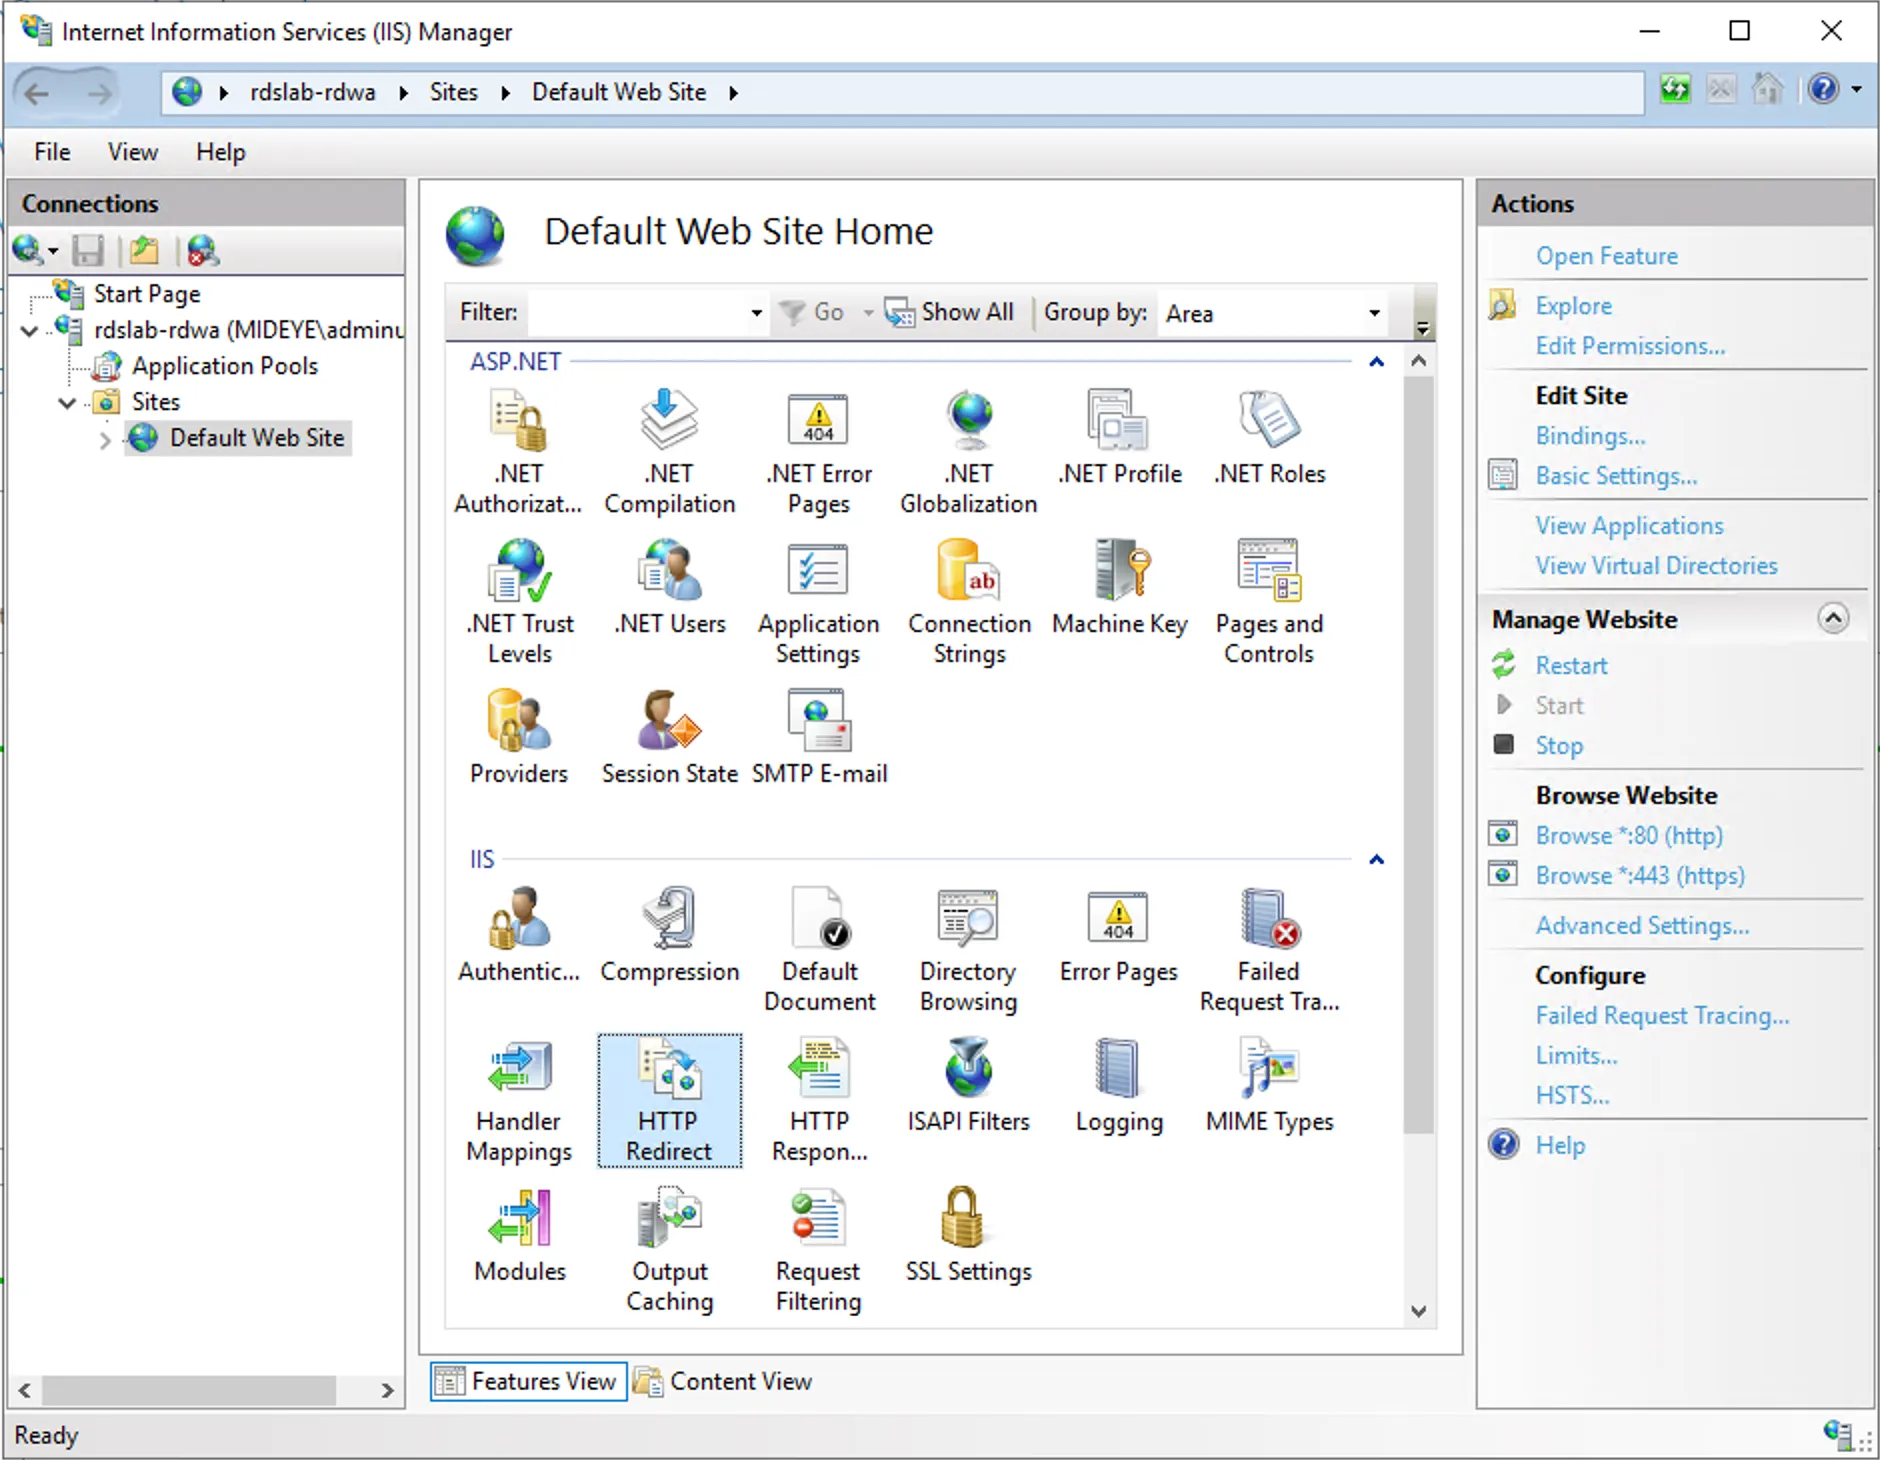The height and width of the screenshot is (1460, 1880).
Task: Open the View menu
Action: 131,152
